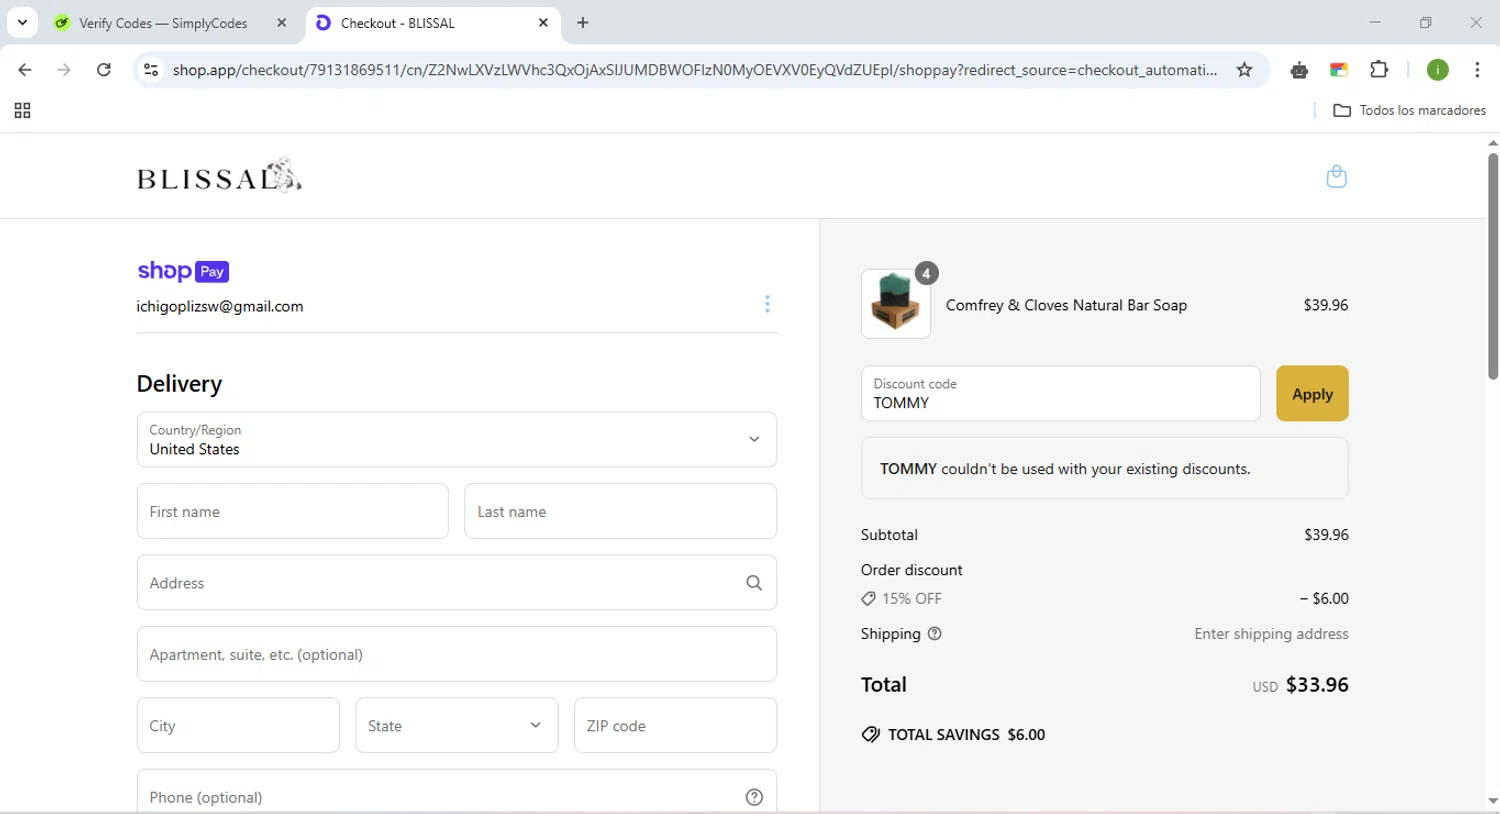Click the 'Enter shipping address' text

click(1271, 634)
